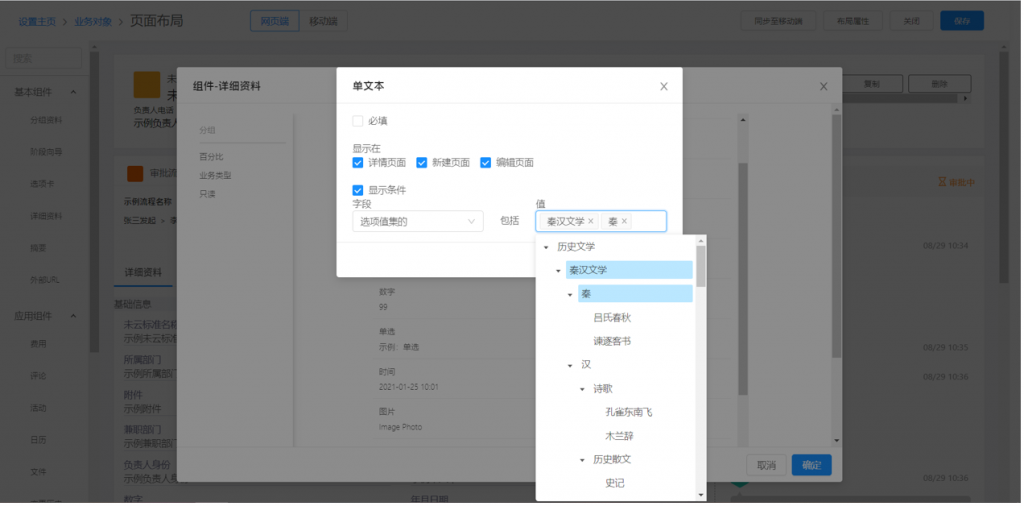
Task: Collapse the 秦汉文学 tree node arrow
Action: [x=558, y=271]
